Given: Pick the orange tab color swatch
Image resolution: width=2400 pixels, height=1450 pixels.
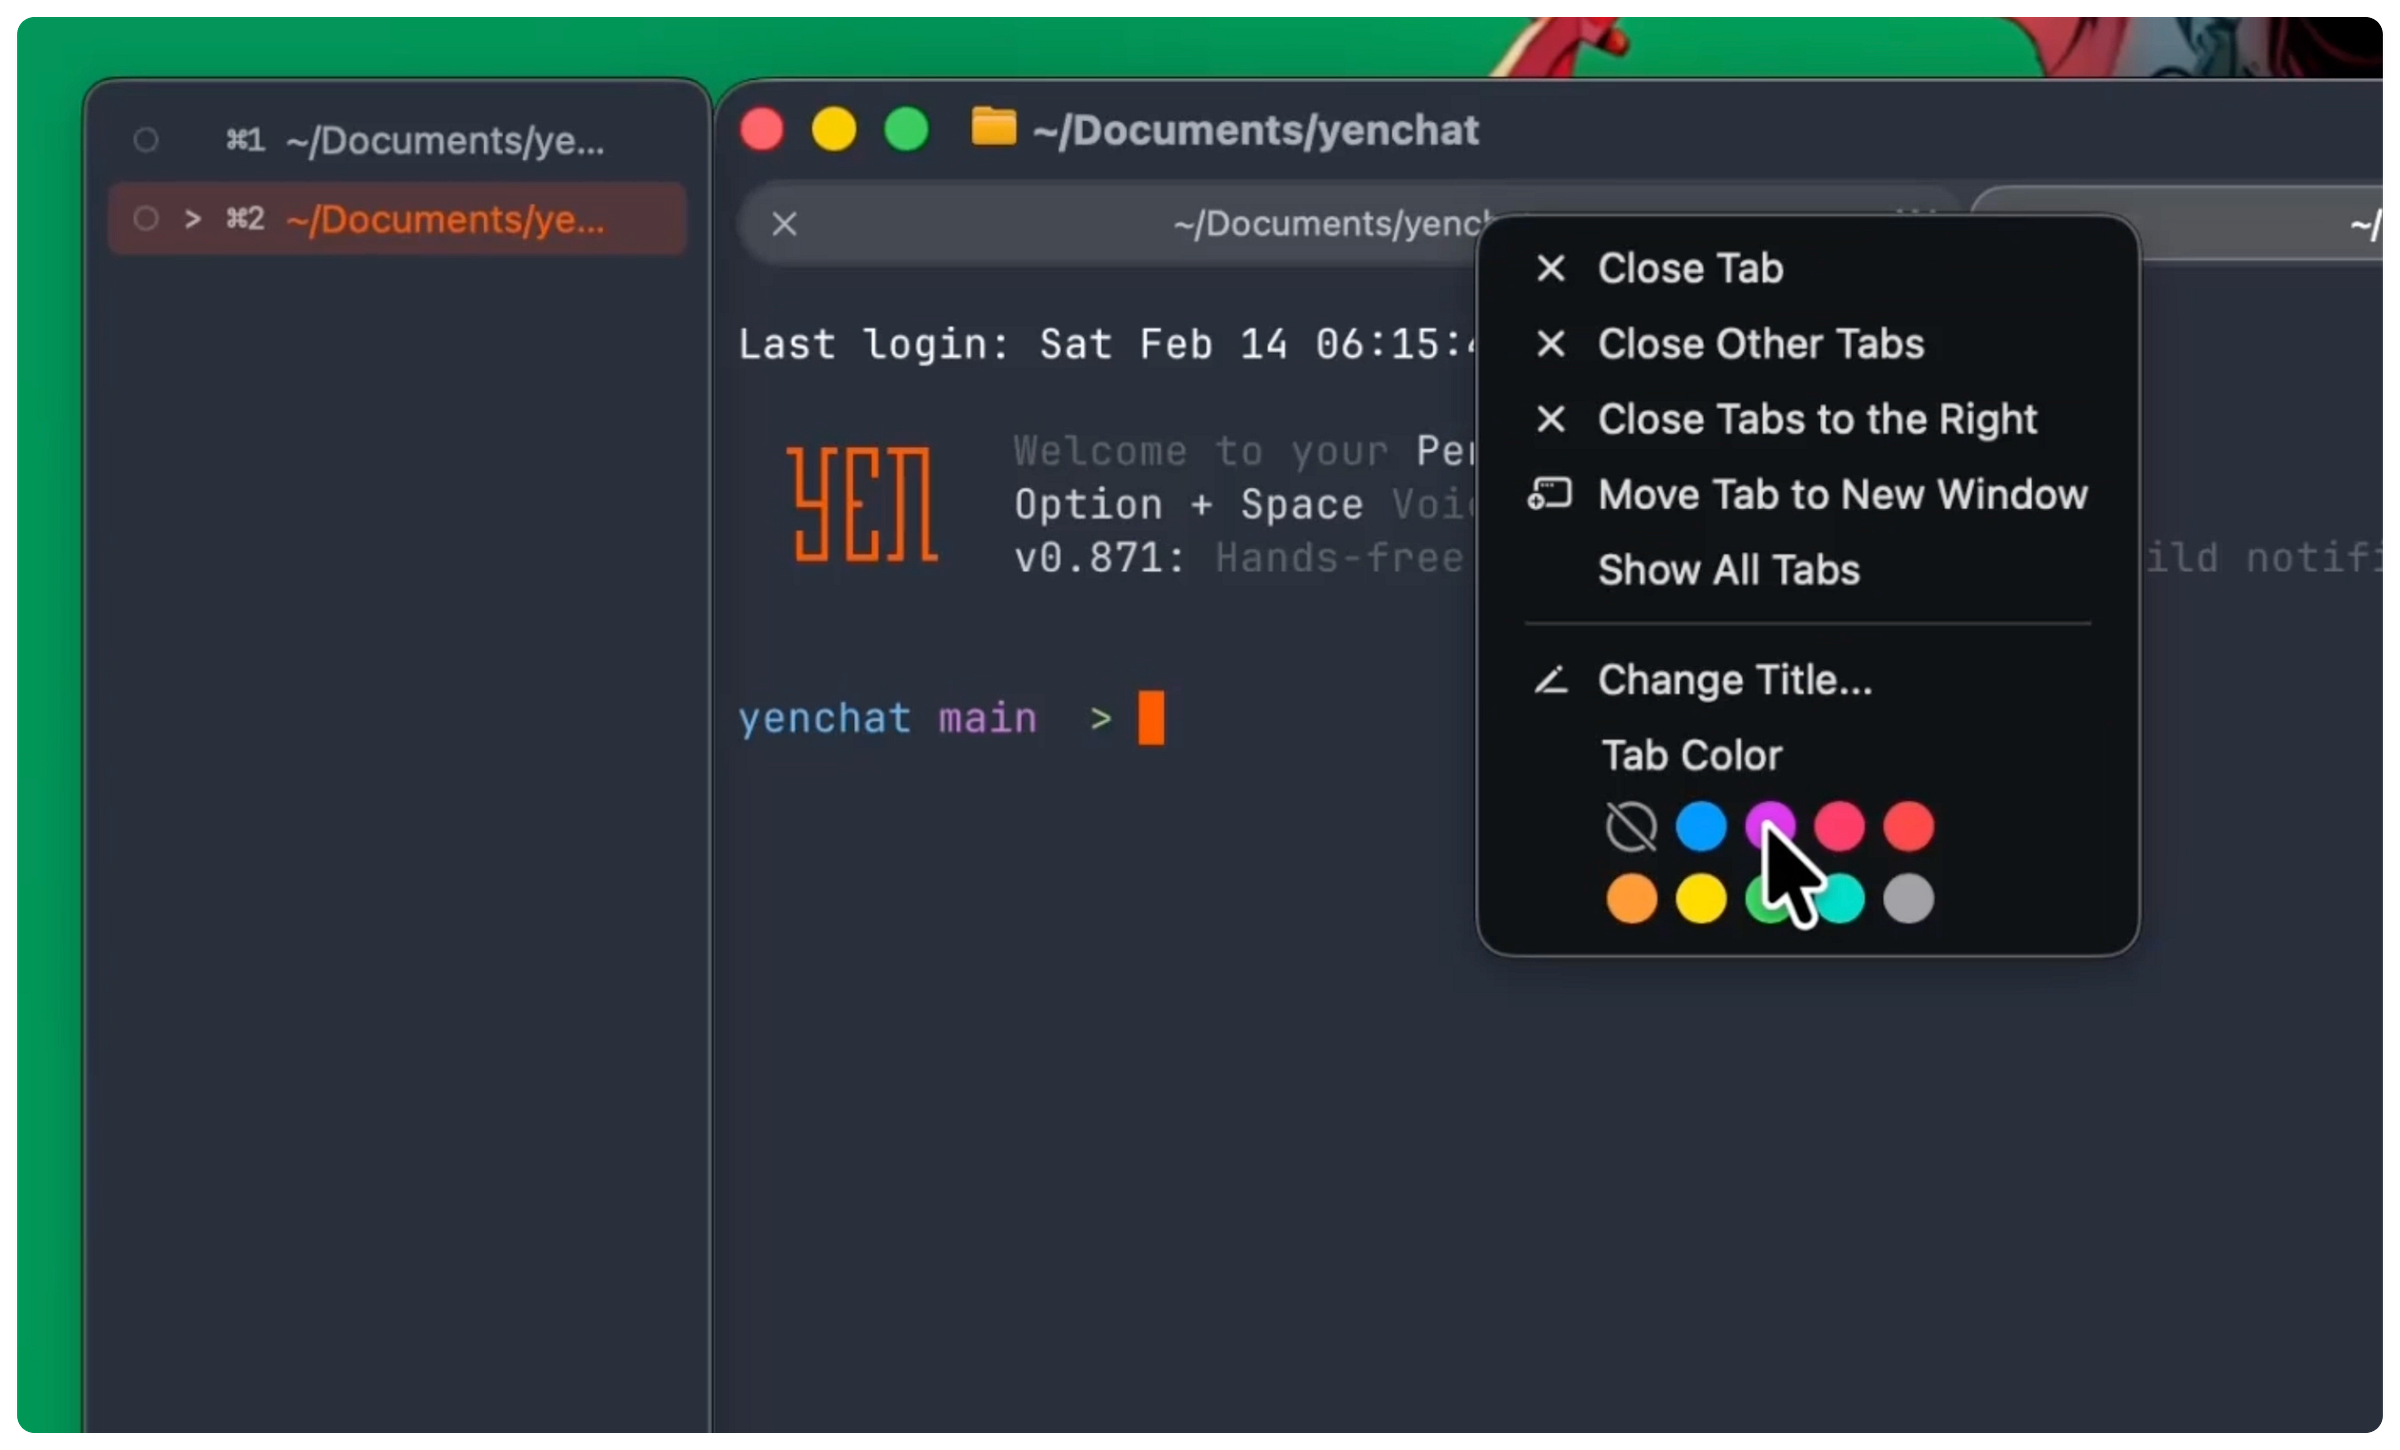Looking at the screenshot, I should point(1631,898).
